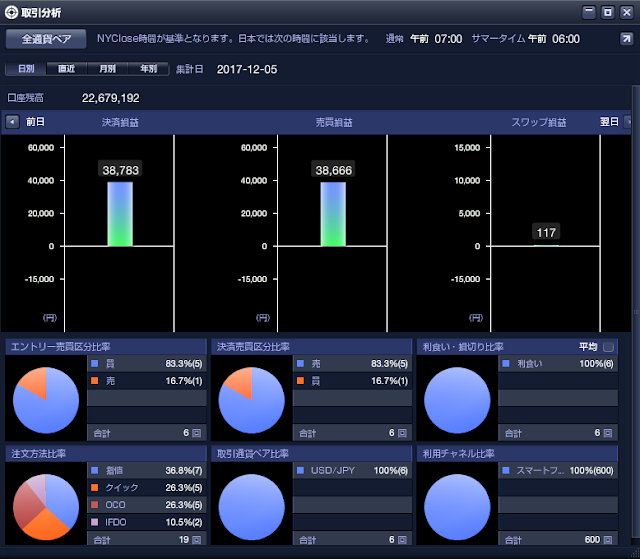
Task: Click the 36.8%(7) value for 指値
Action: point(184,470)
